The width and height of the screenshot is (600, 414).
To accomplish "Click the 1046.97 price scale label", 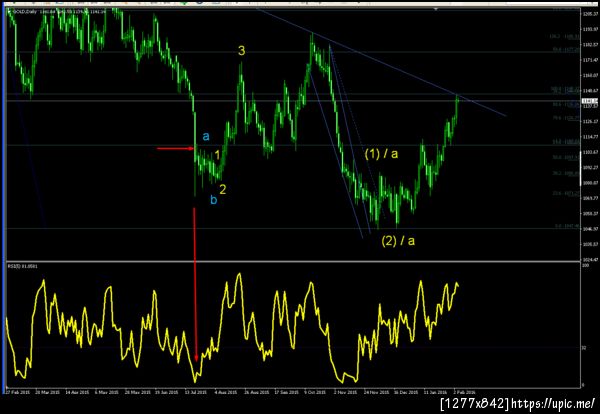I will (x=590, y=229).
